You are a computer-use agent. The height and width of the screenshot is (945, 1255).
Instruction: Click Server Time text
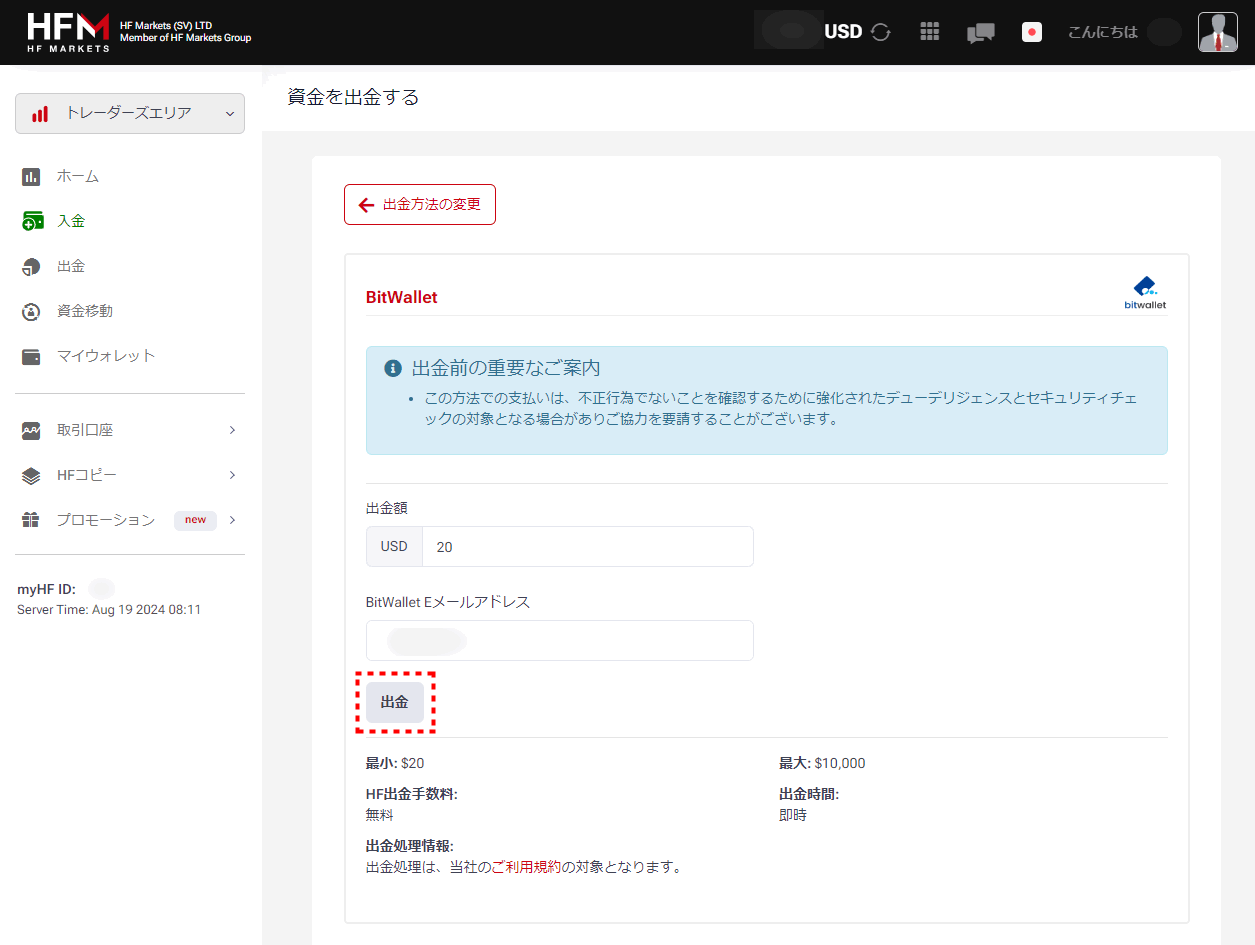pos(109,609)
